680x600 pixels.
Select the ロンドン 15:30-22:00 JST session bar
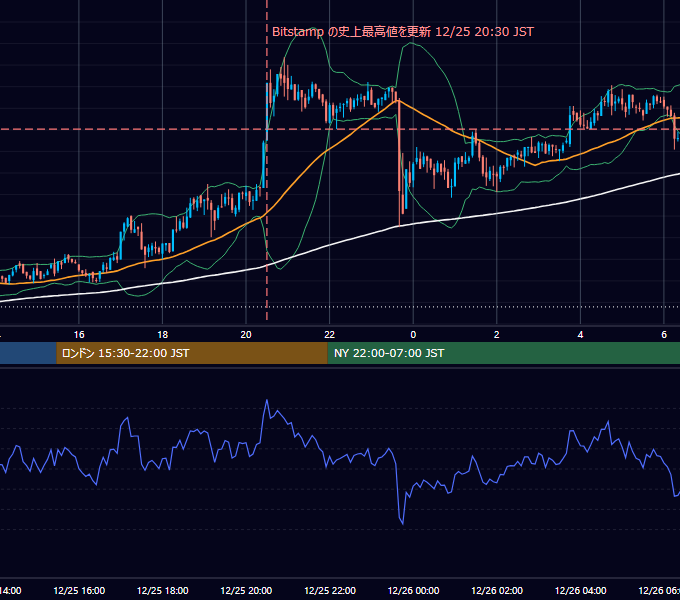pyautogui.click(x=192, y=353)
